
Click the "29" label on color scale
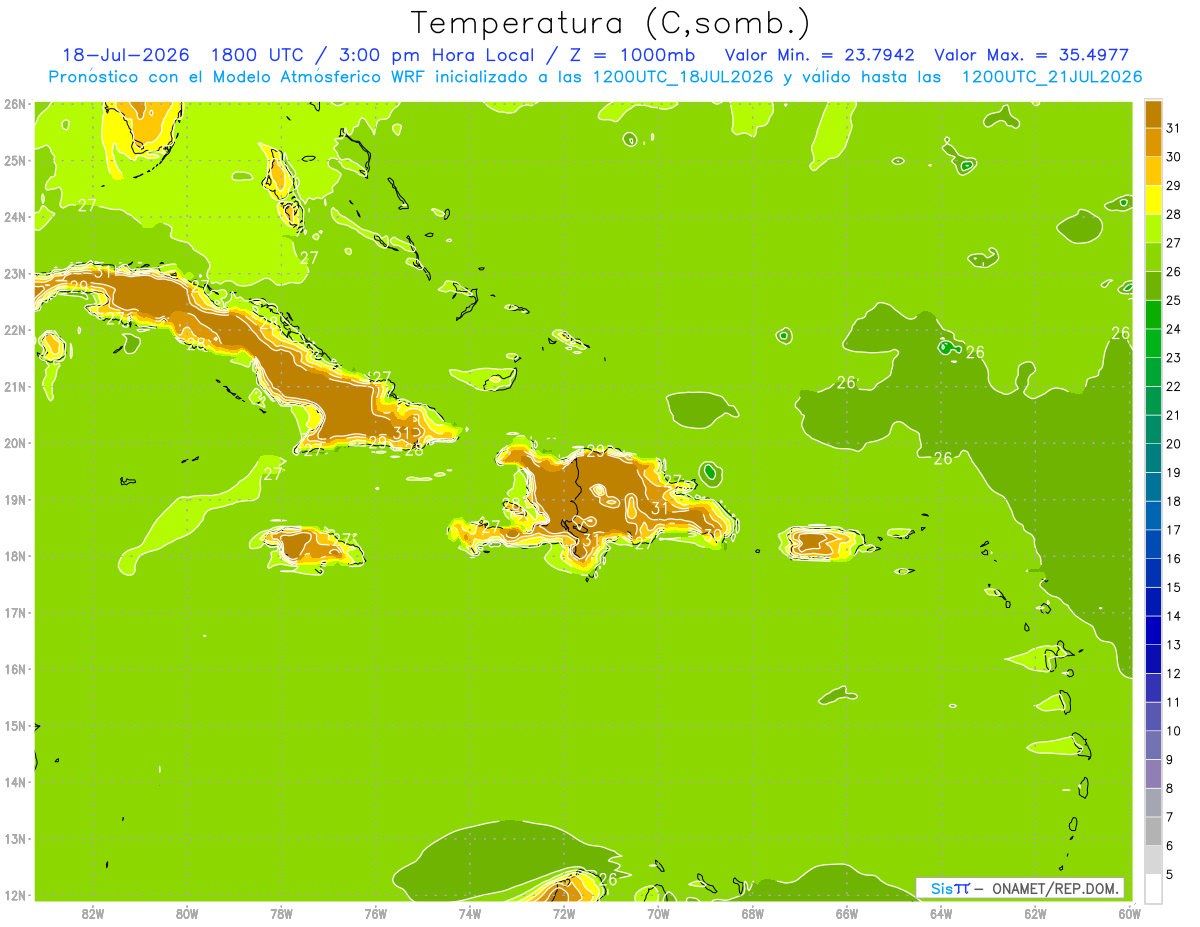[x=1173, y=185]
